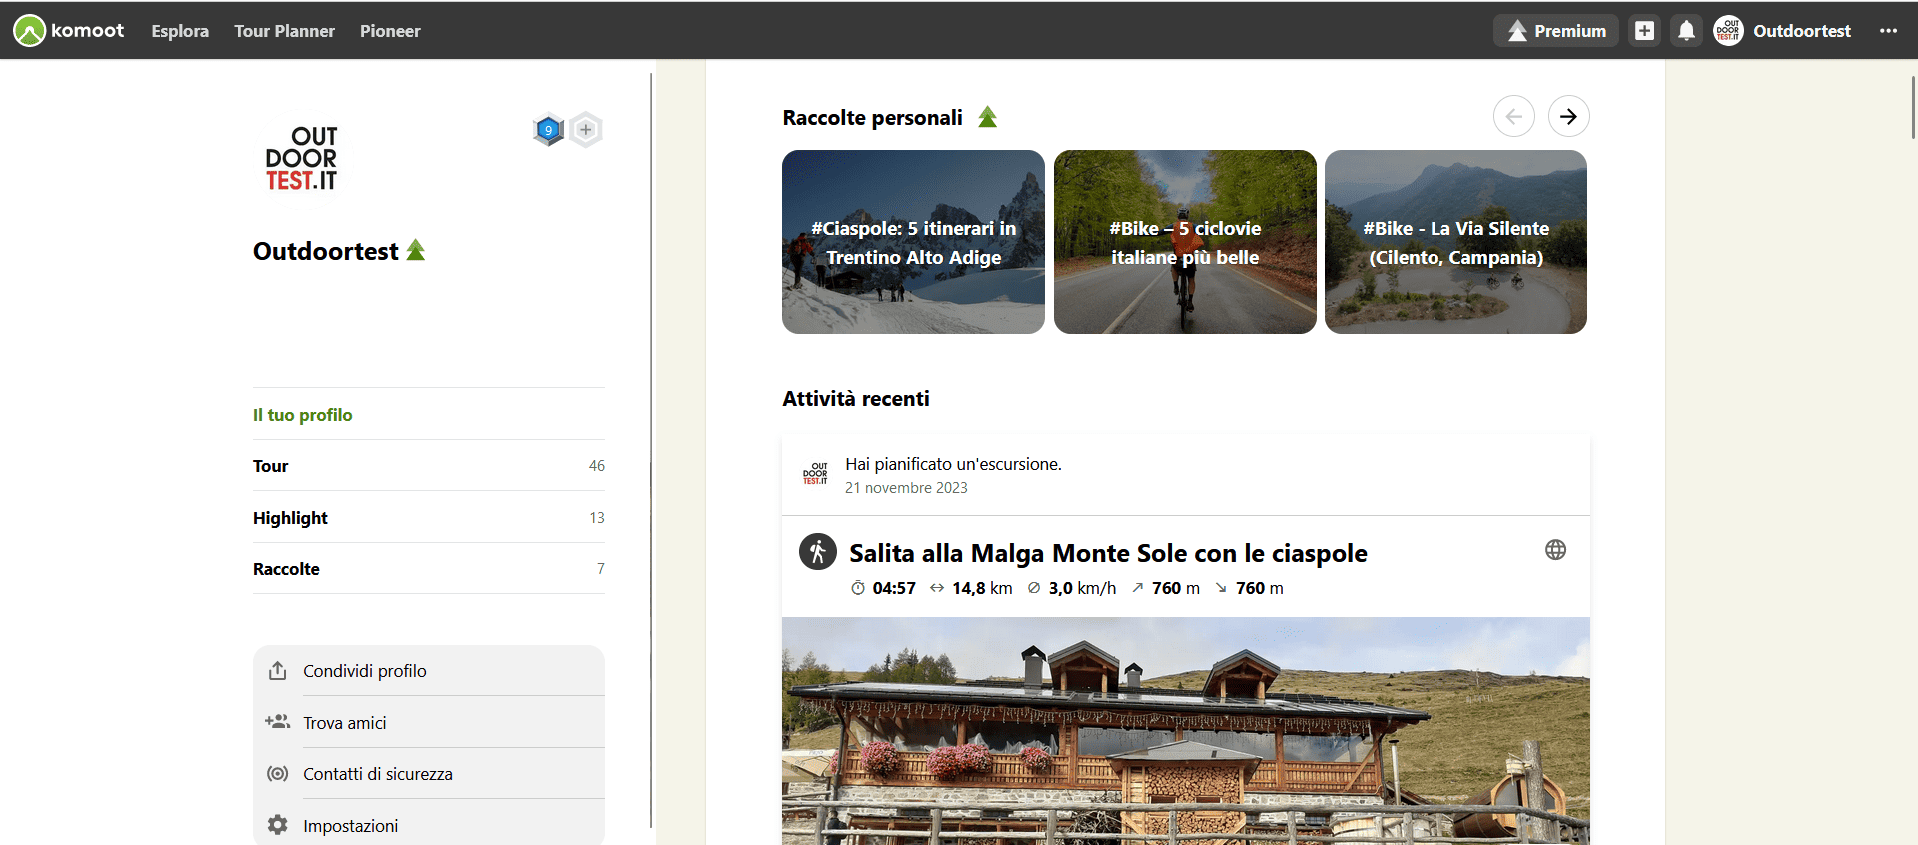Click the page scrollbar

1913,106
